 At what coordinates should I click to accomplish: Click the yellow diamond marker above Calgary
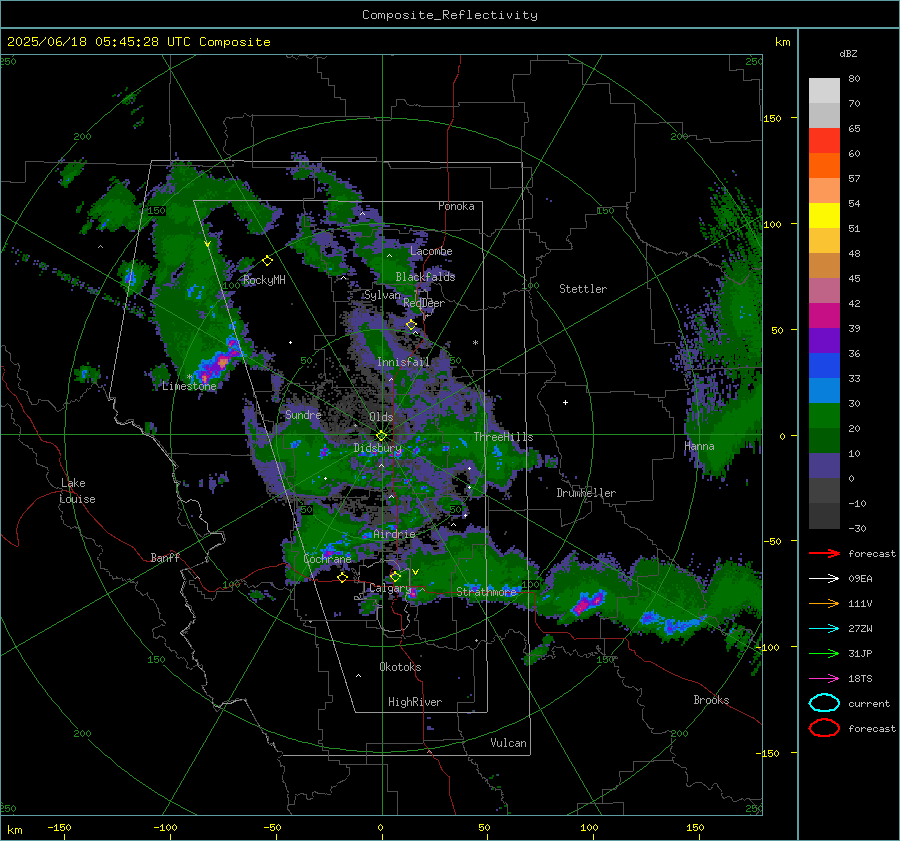(x=395, y=576)
